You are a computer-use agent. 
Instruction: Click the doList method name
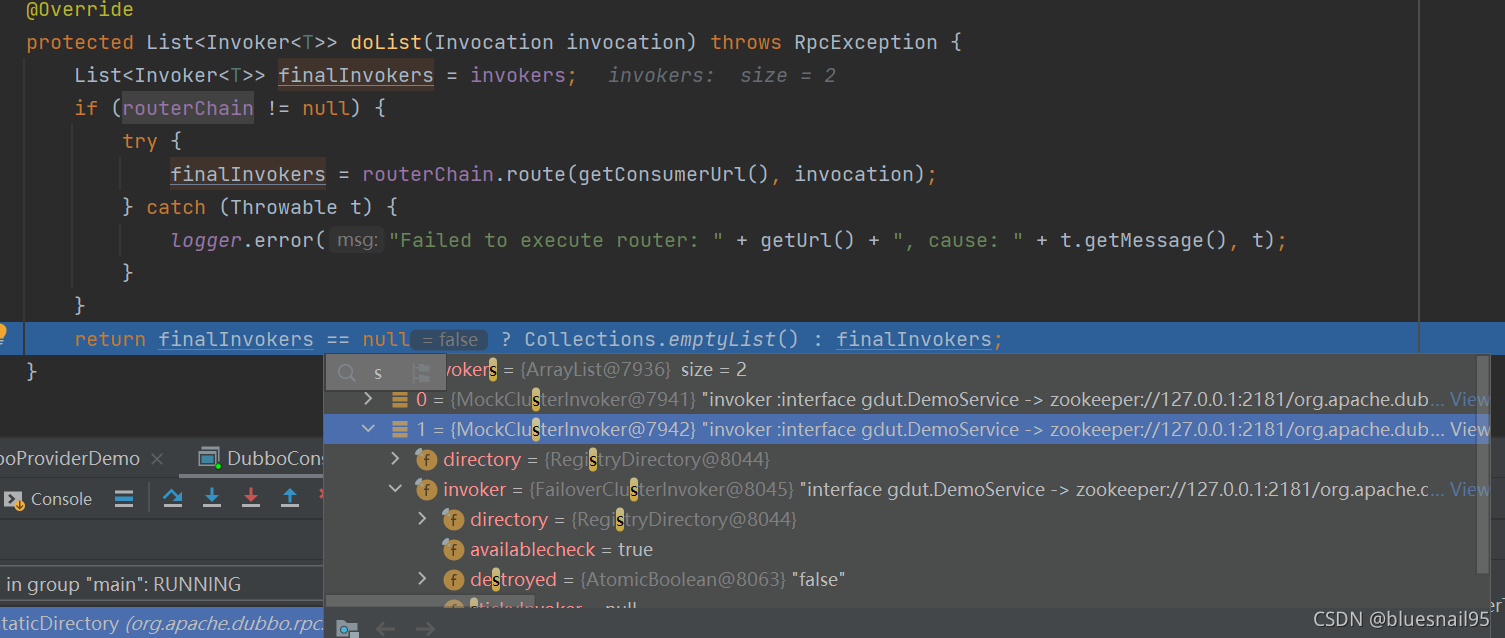[386, 43]
